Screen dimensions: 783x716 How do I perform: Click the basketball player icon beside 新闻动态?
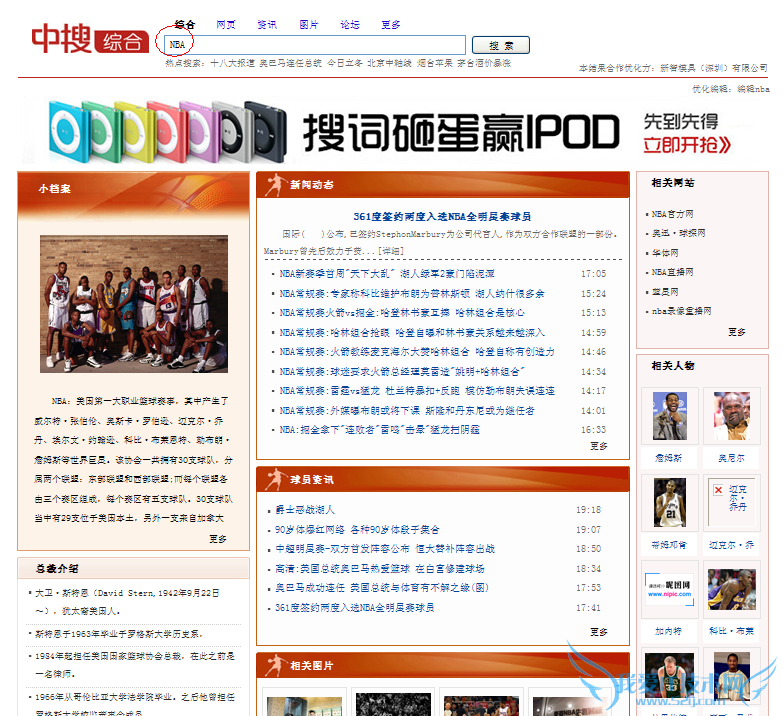tap(274, 184)
